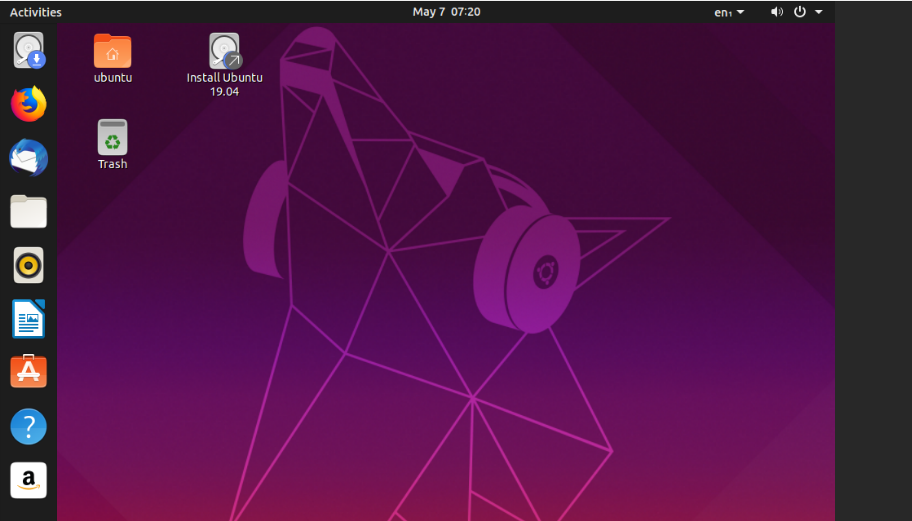Open Thunderbird Mail in the dock
The image size is (912, 521).
coord(29,157)
